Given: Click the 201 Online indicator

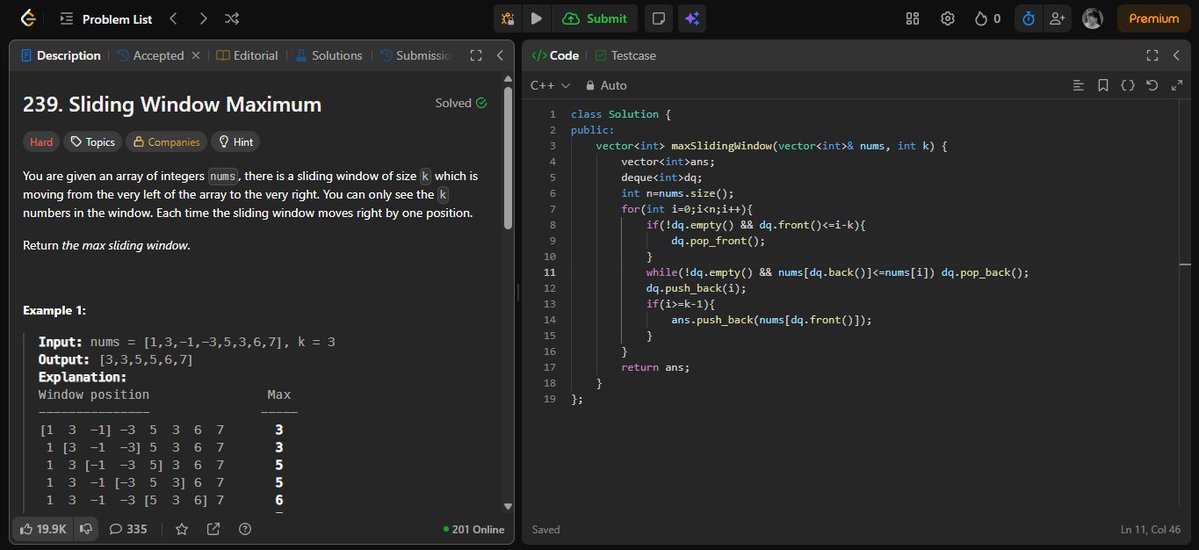Looking at the screenshot, I should point(474,529).
